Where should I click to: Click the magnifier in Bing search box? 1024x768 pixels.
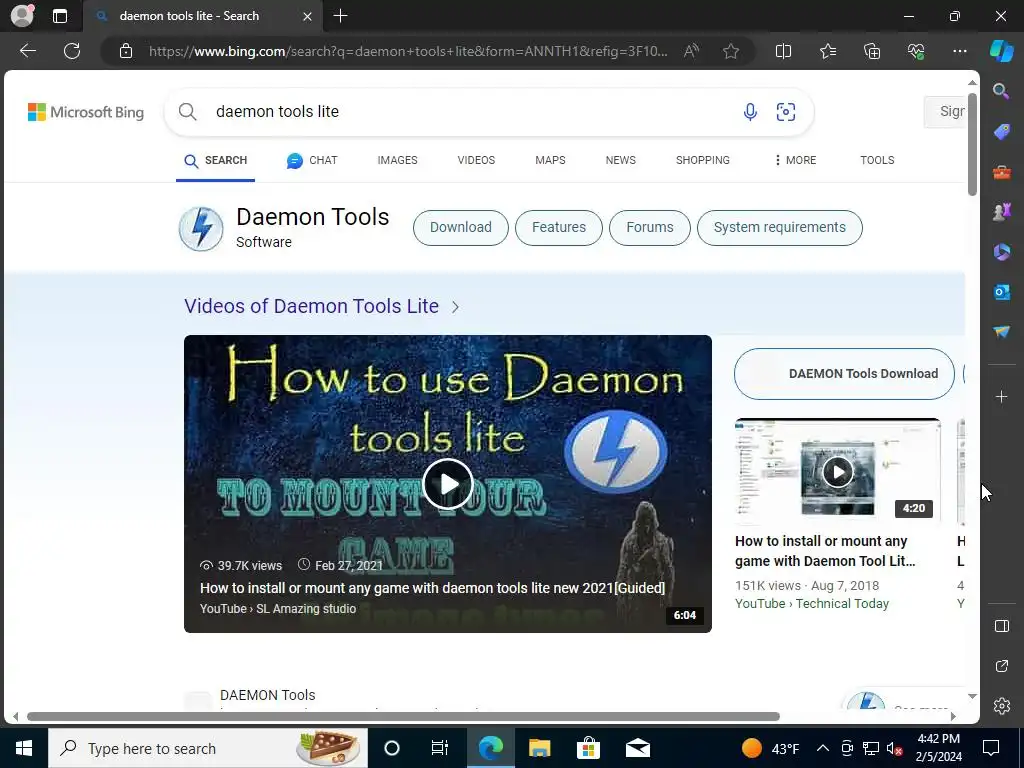(187, 112)
